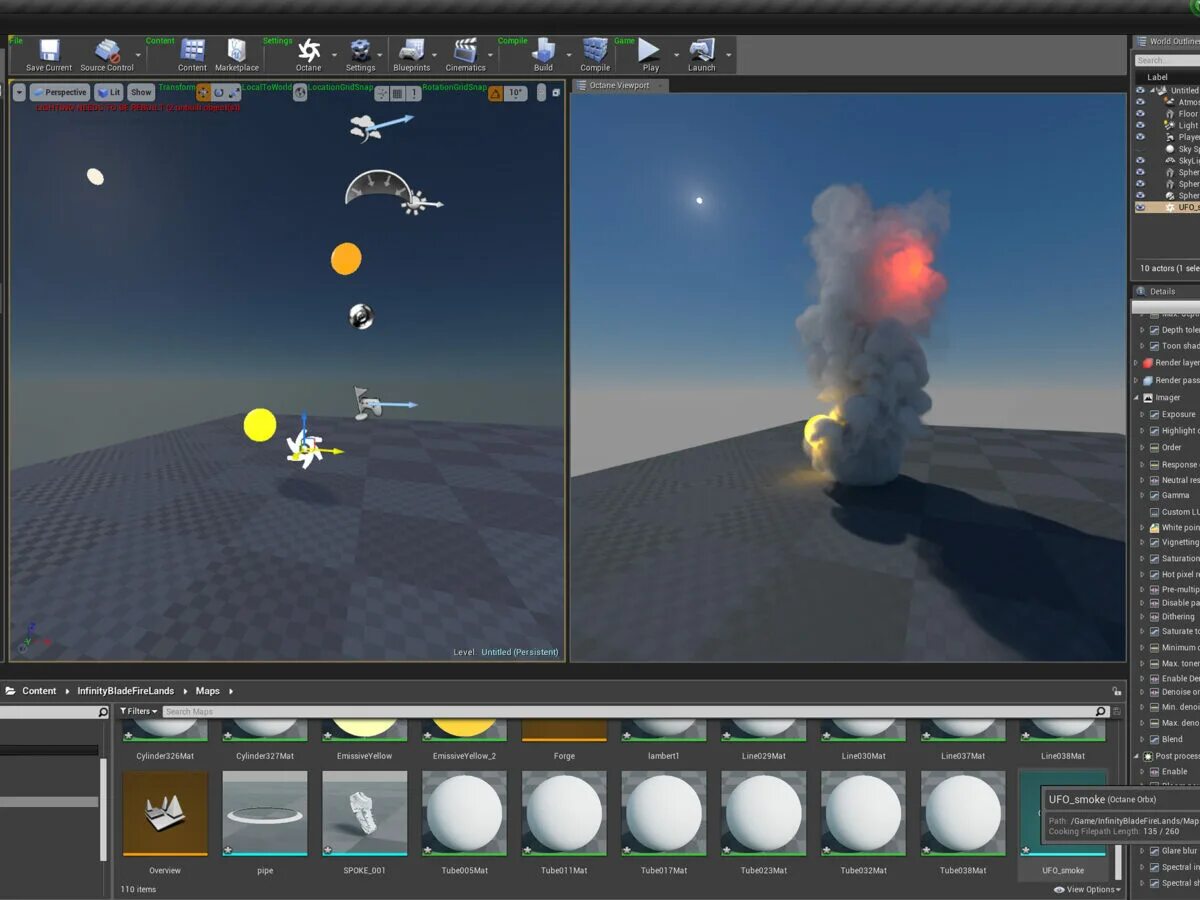Click the Play toolbar button
The width and height of the screenshot is (1200, 900).
(650, 50)
